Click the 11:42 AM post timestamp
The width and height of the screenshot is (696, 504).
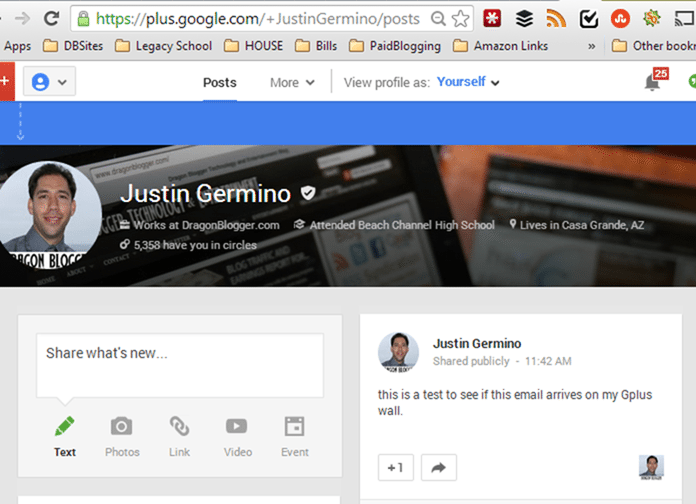click(548, 361)
